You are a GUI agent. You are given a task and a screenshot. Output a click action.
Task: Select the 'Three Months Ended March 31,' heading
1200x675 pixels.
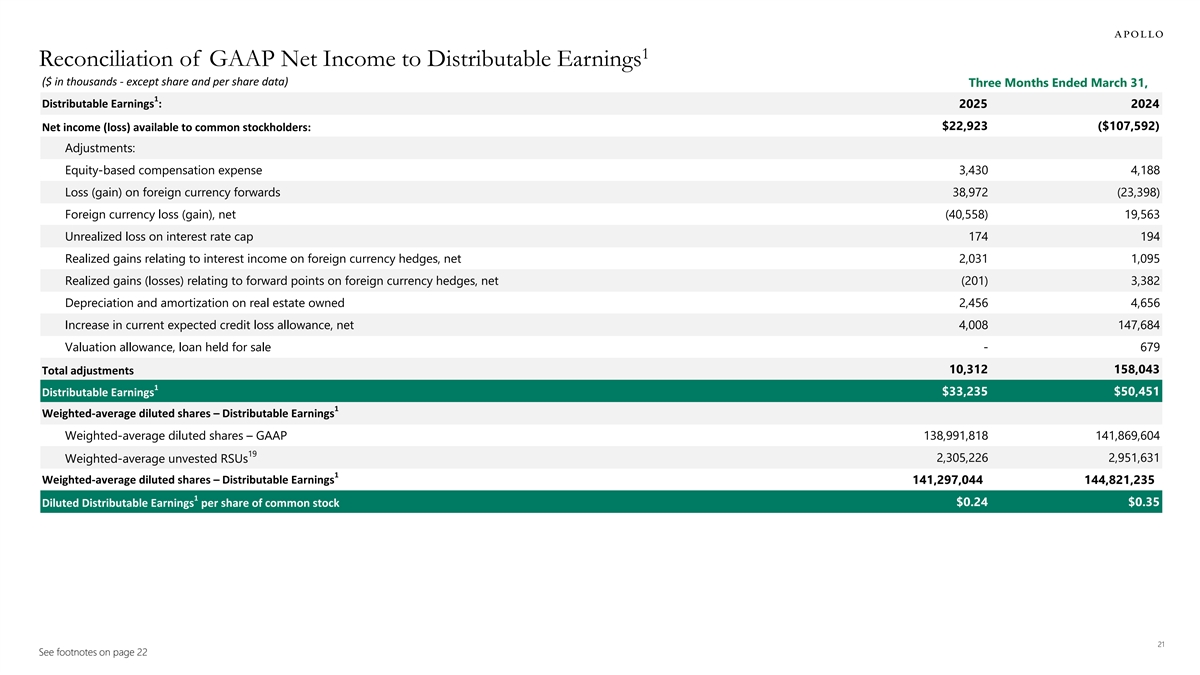[1064, 82]
